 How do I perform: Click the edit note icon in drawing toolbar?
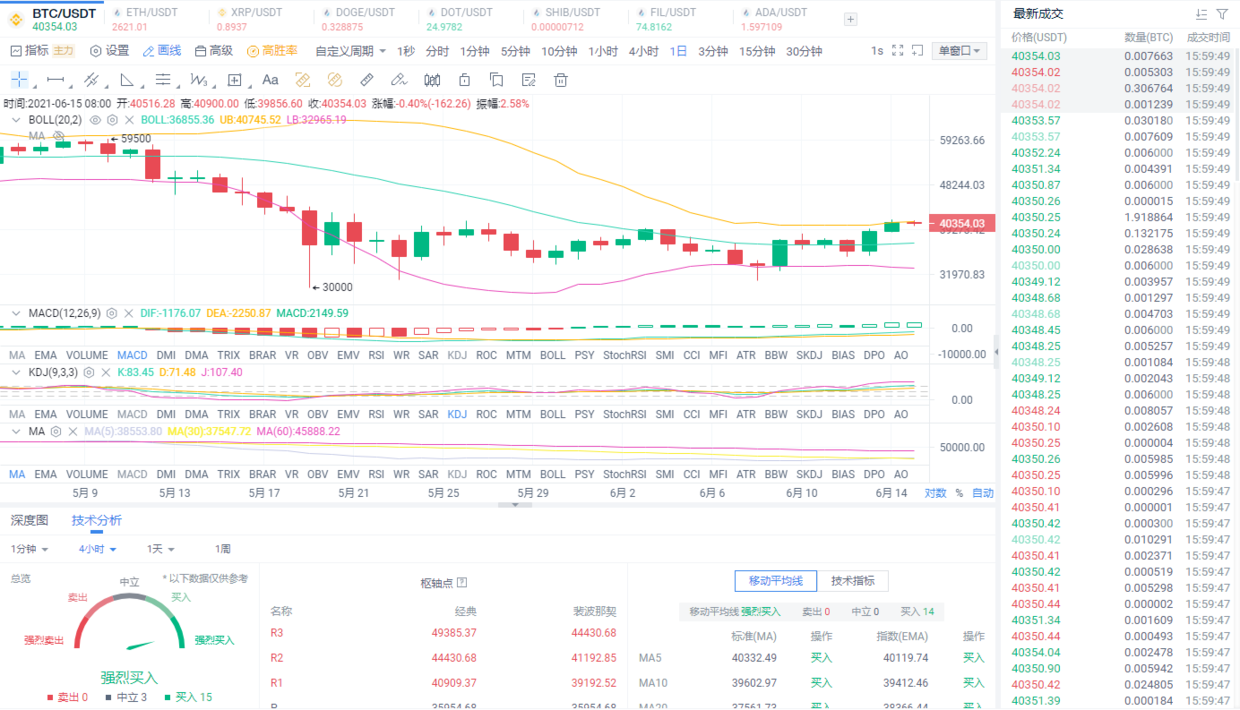[x=529, y=80]
